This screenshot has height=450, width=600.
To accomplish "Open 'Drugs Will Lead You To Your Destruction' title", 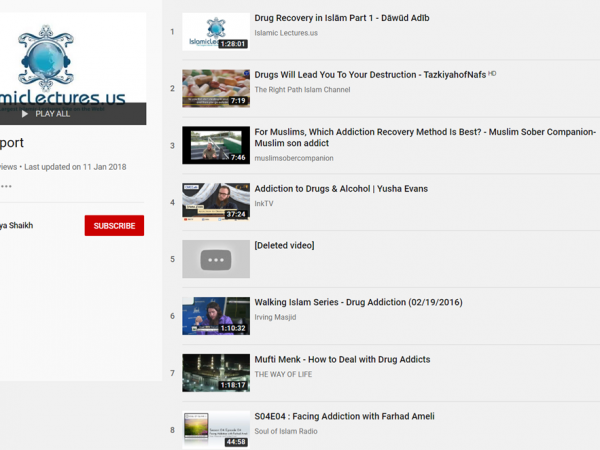I will 370,75.
